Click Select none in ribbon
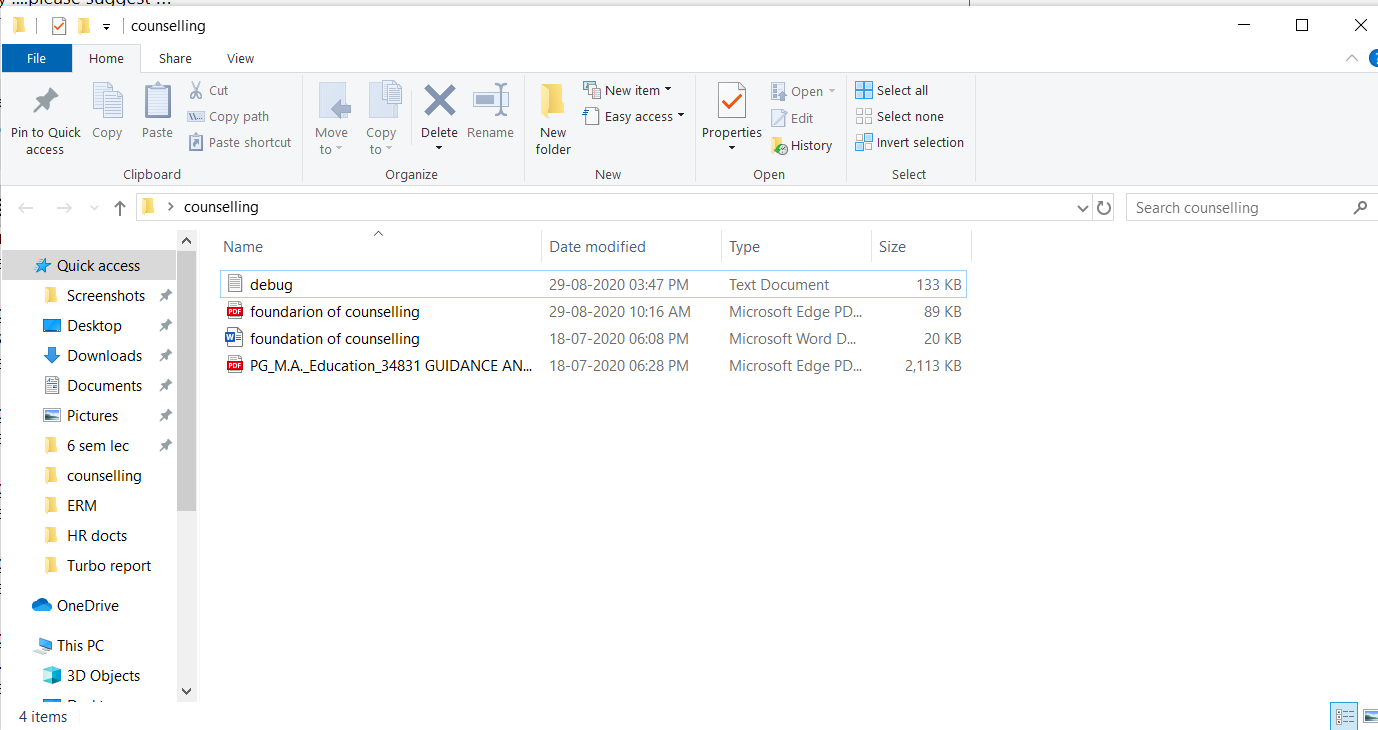The image size is (1378, 730). [x=900, y=116]
